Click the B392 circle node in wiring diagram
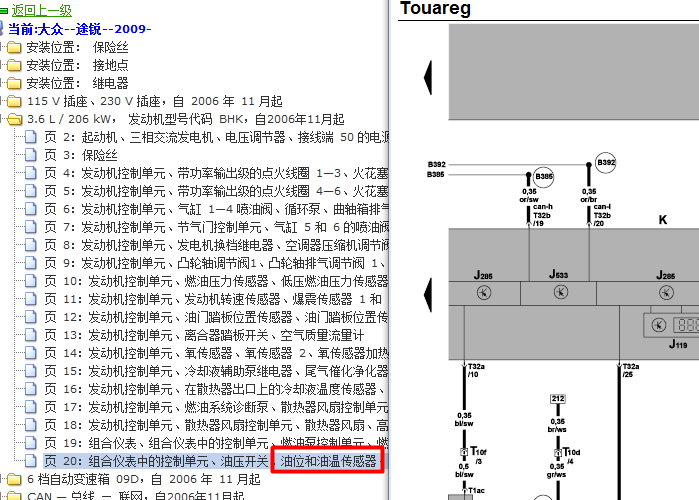Viewport: 699px width, 500px height. (606, 163)
